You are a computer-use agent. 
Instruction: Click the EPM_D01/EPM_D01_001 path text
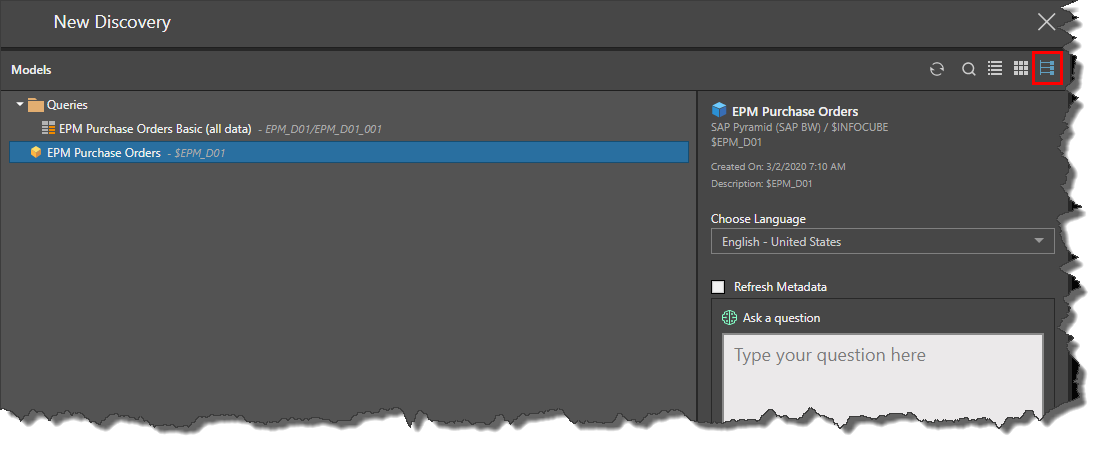[x=323, y=129]
